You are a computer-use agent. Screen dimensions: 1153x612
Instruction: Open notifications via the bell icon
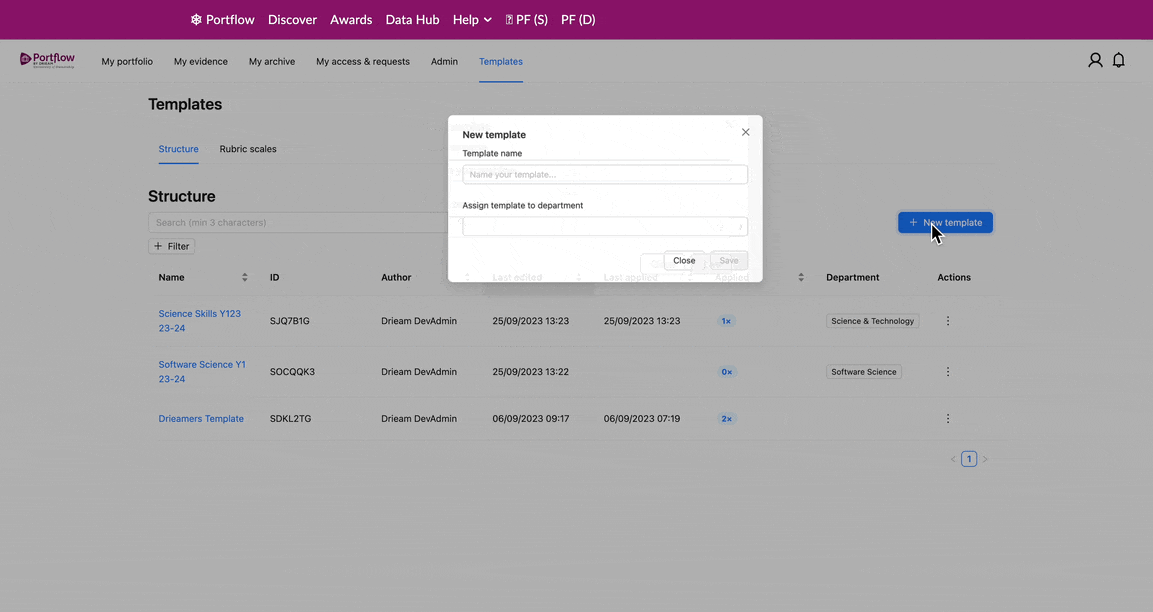tap(1118, 60)
